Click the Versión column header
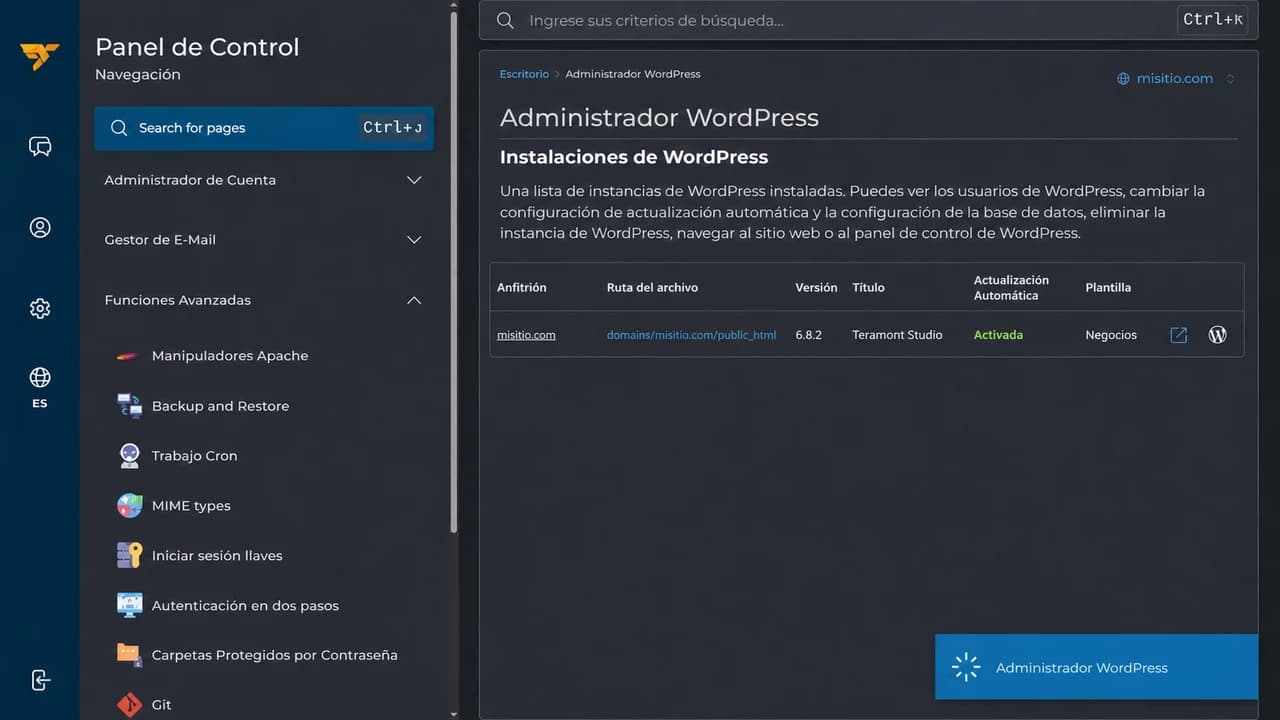The height and width of the screenshot is (720, 1280). coord(816,287)
